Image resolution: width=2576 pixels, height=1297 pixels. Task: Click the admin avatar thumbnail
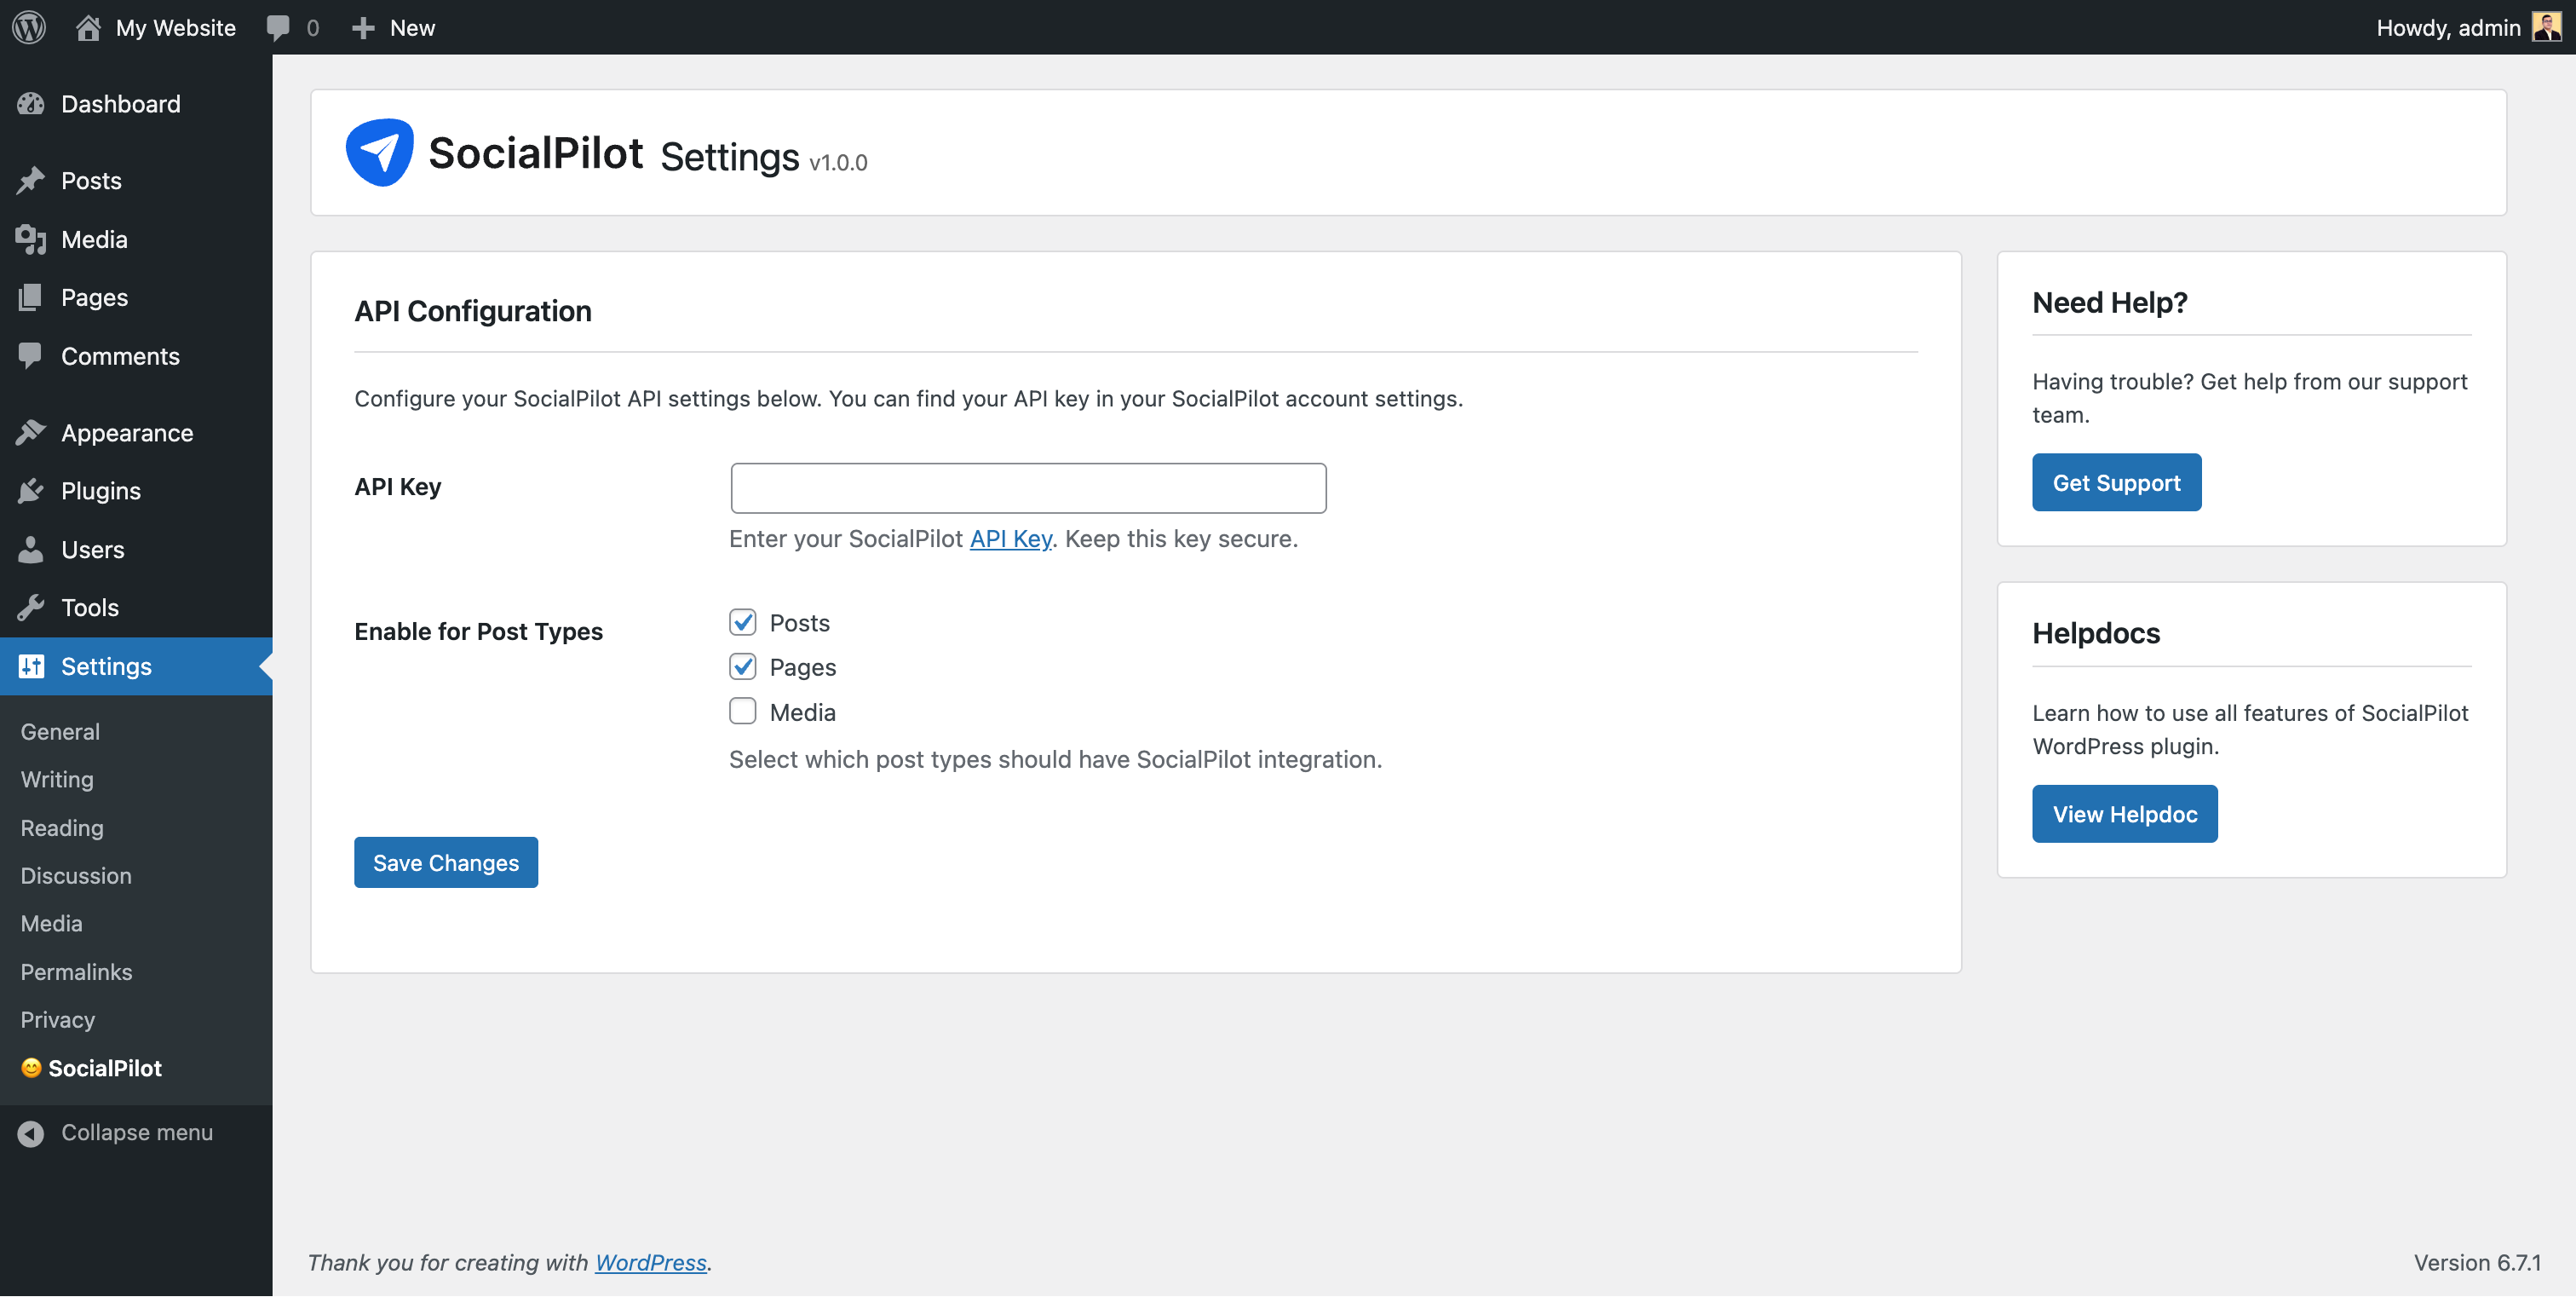(x=2546, y=27)
